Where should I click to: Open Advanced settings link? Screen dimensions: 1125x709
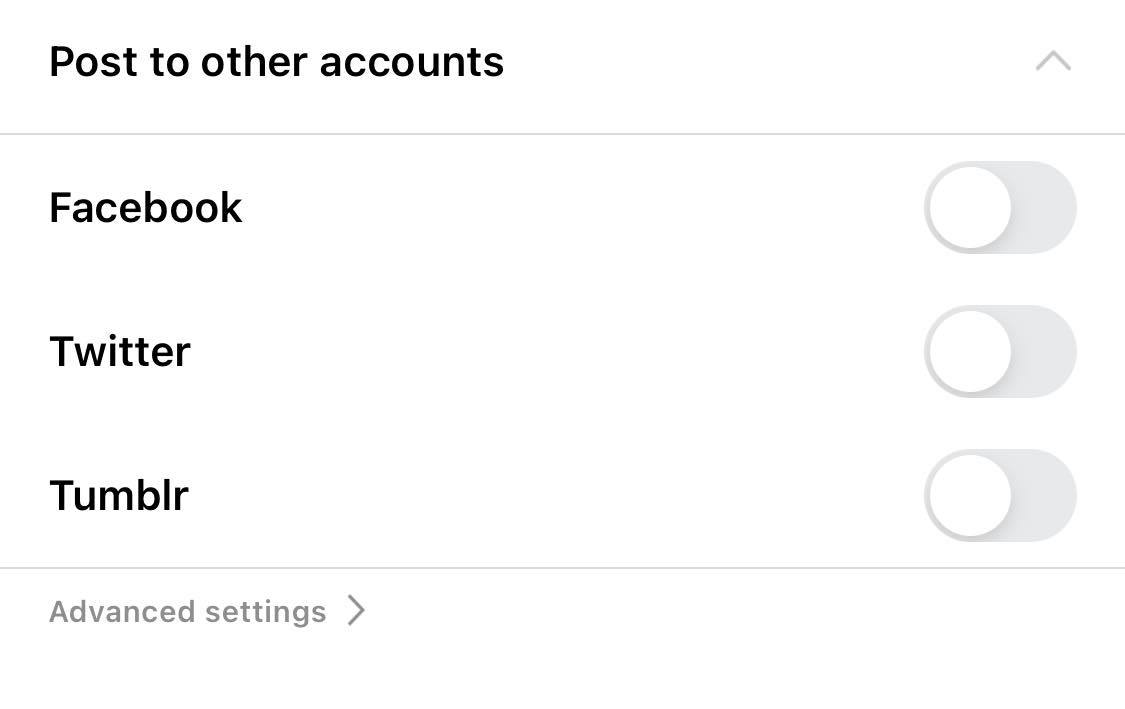(188, 612)
